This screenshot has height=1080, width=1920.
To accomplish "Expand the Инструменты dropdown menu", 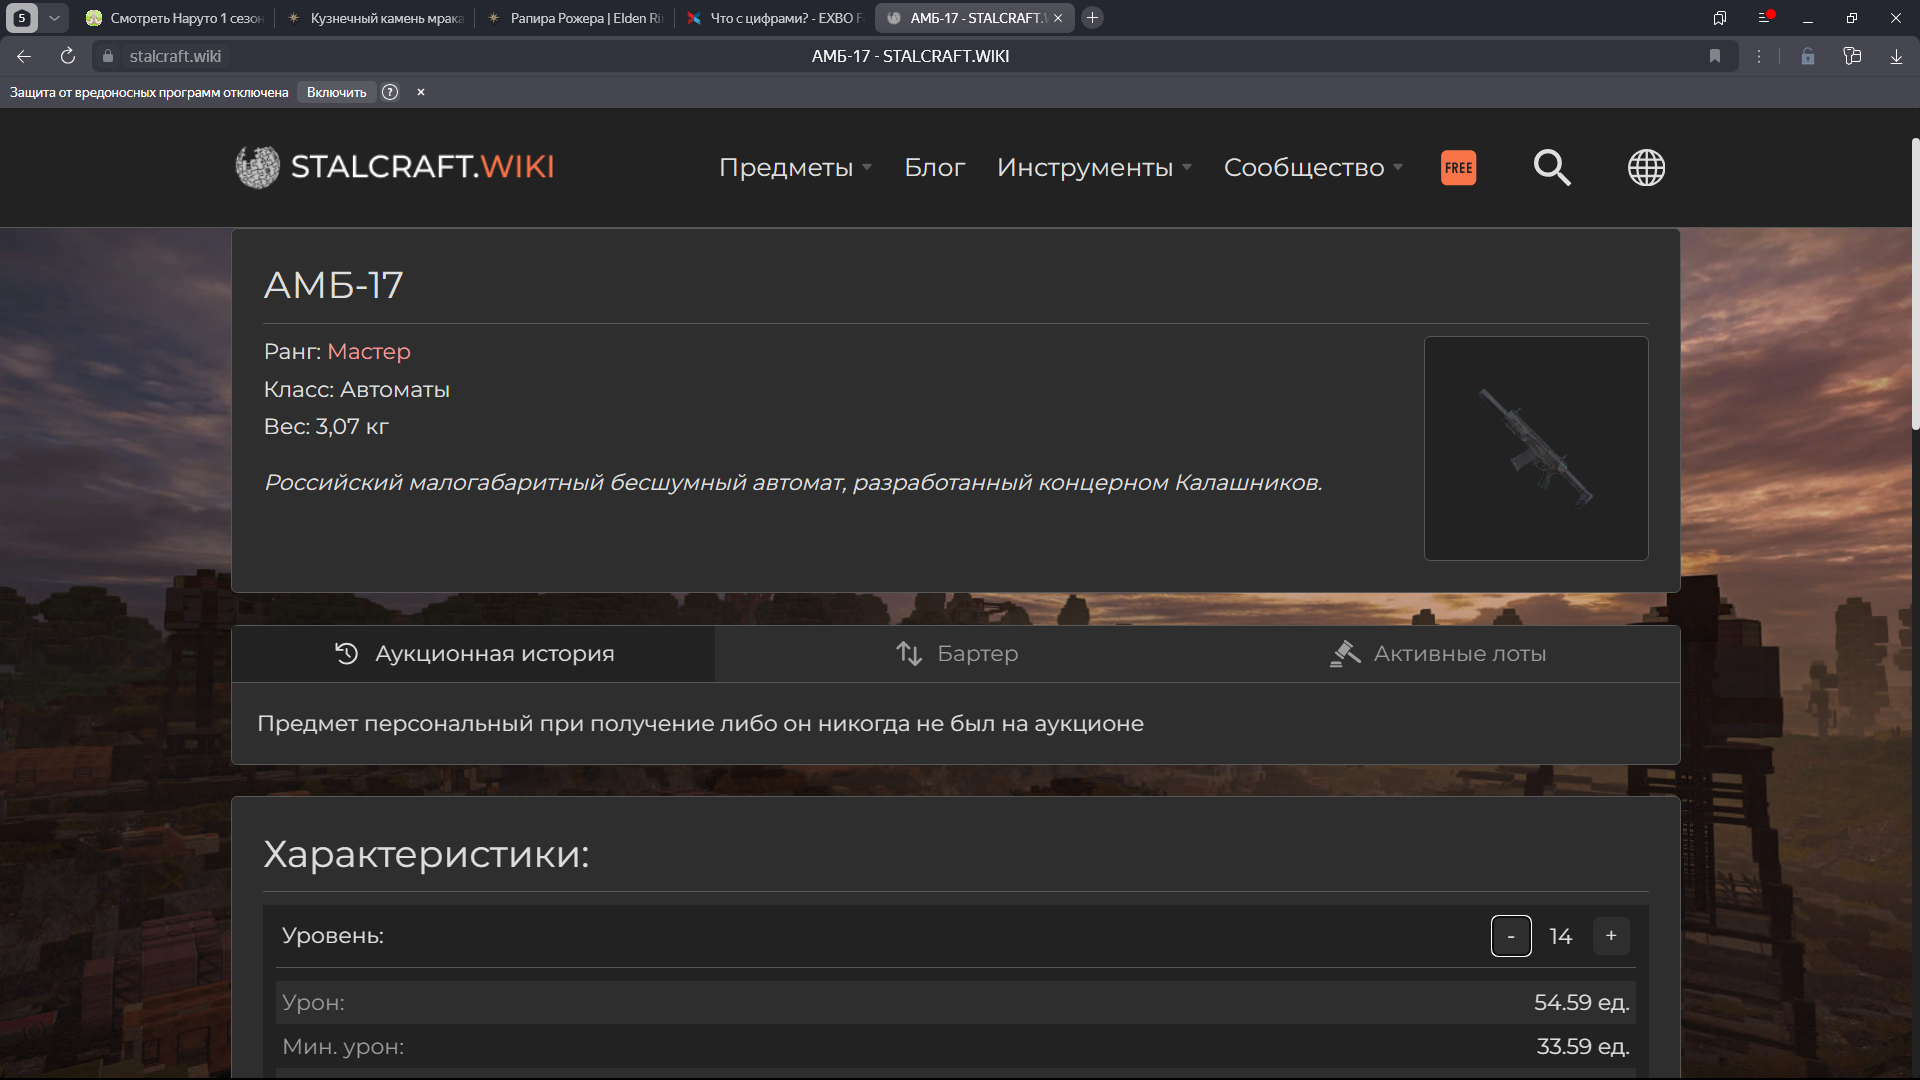I will point(1095,168).
